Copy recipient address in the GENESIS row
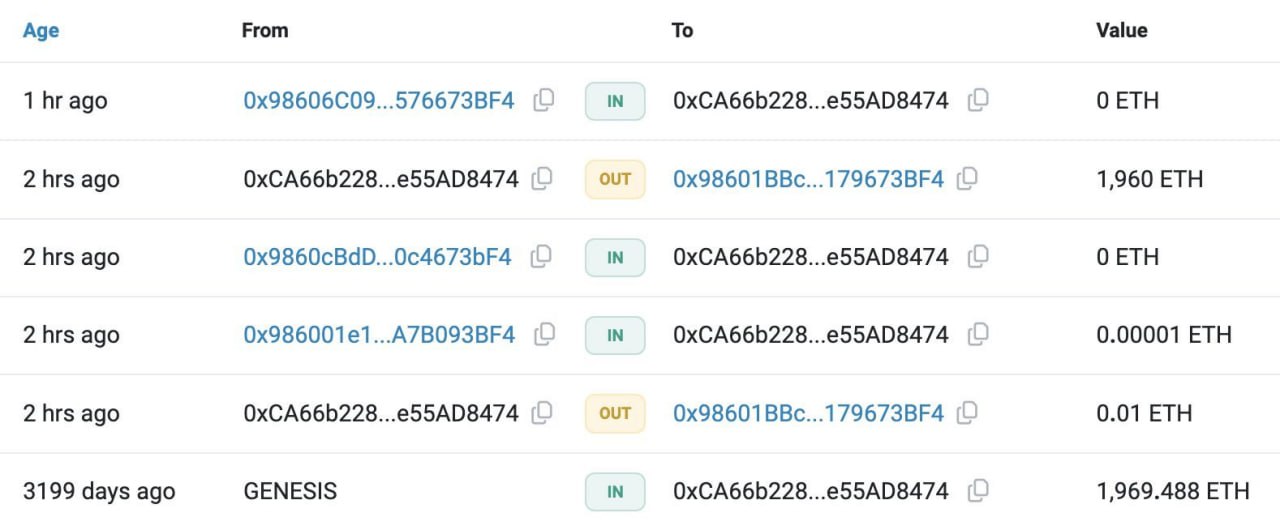The width and height of the screenshot is (1280, 530). [978, 490]
